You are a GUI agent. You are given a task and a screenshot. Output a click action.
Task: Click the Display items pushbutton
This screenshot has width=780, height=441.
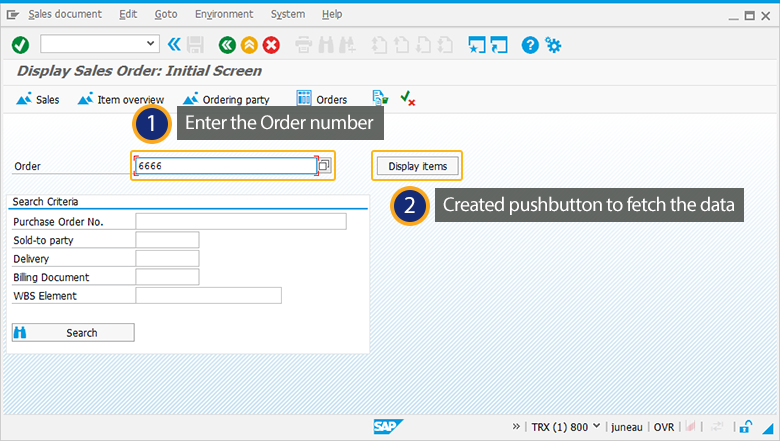click(417, 166)
